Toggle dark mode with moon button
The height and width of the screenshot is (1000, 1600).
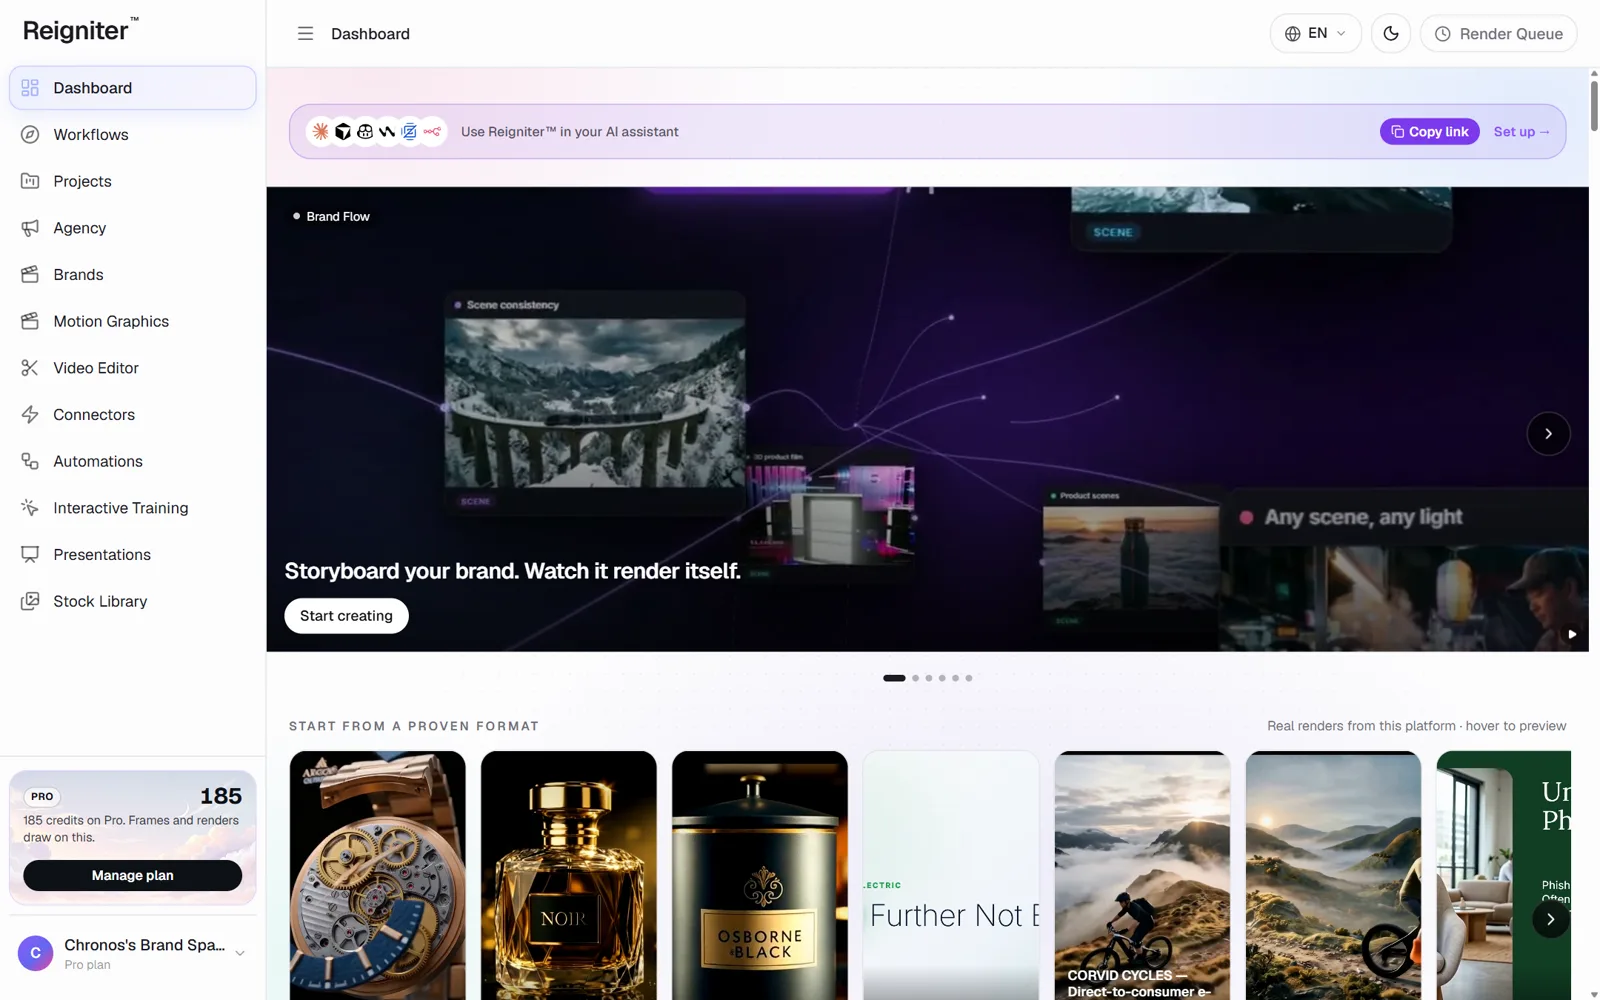point(1391,34)
